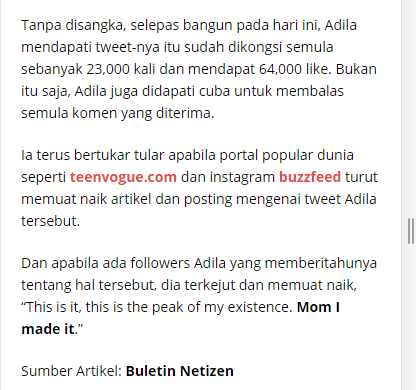Click the bold "Mom I" text
The height and width of the screenshot is (390, 416).
coord(318,307)
